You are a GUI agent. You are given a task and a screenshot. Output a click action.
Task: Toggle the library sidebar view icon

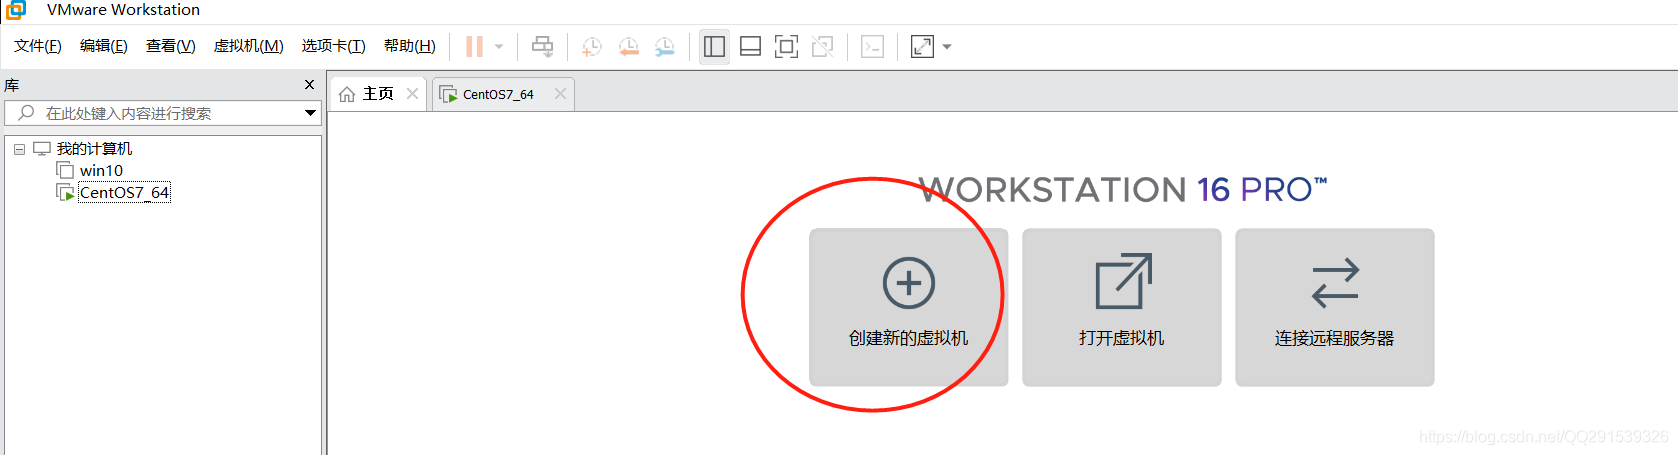coord(714,47)
